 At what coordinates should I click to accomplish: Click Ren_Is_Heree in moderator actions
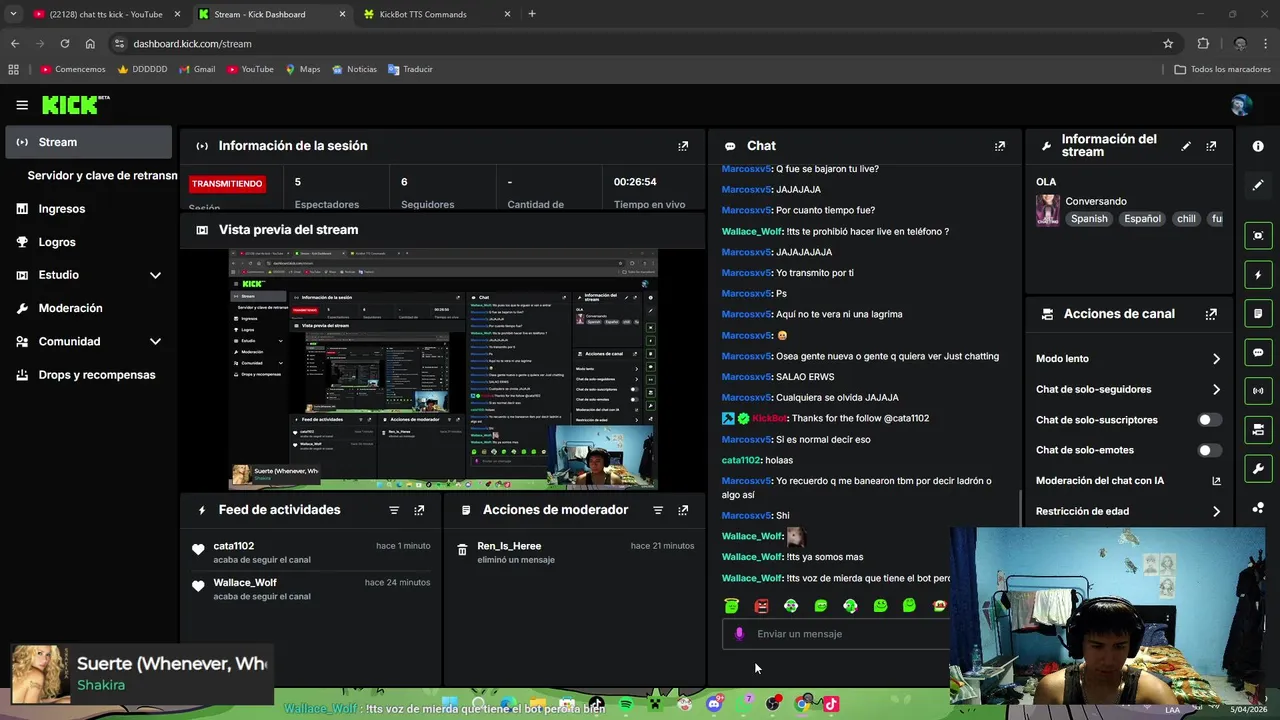tap(509, 546)
